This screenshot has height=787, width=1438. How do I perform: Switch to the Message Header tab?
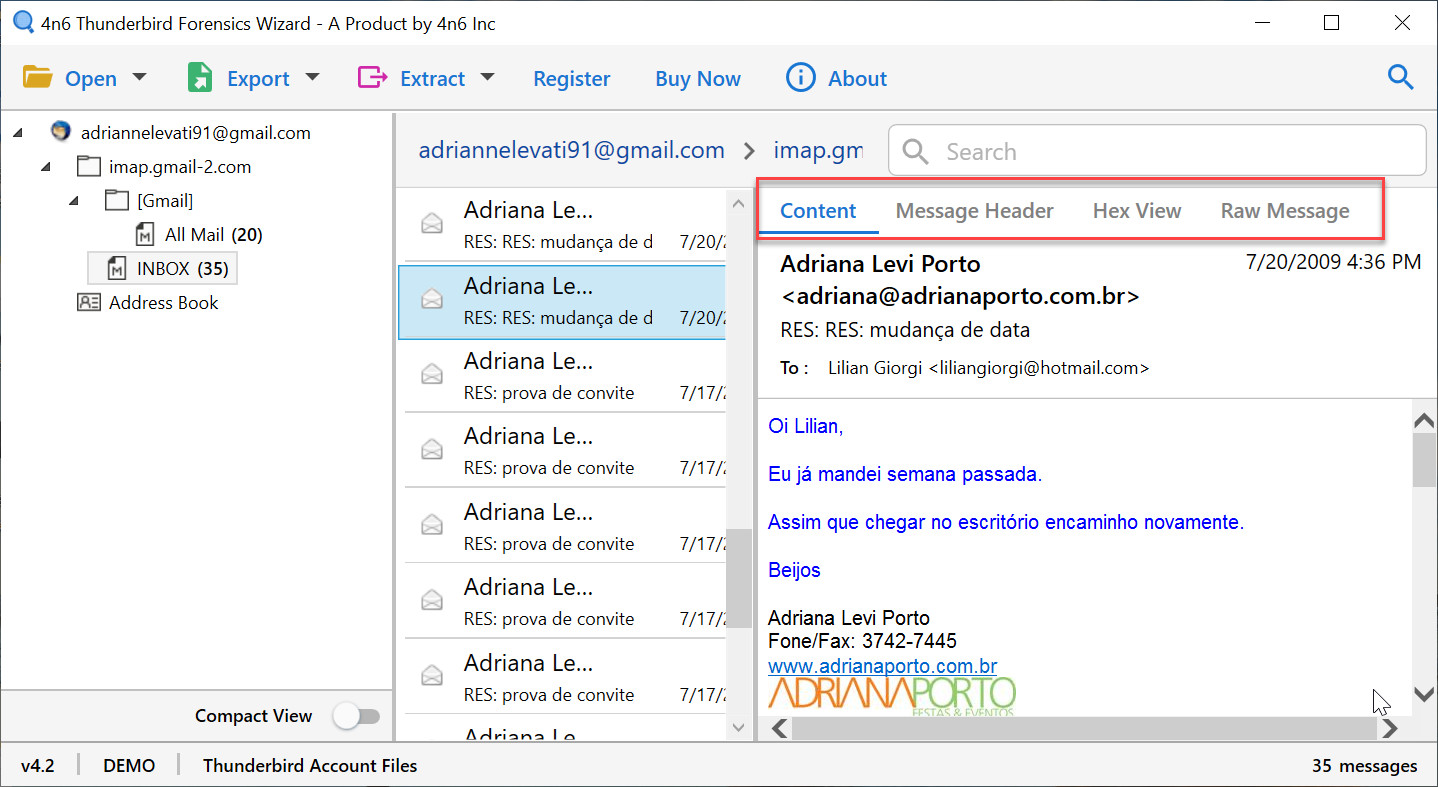(x=975, y=211)
